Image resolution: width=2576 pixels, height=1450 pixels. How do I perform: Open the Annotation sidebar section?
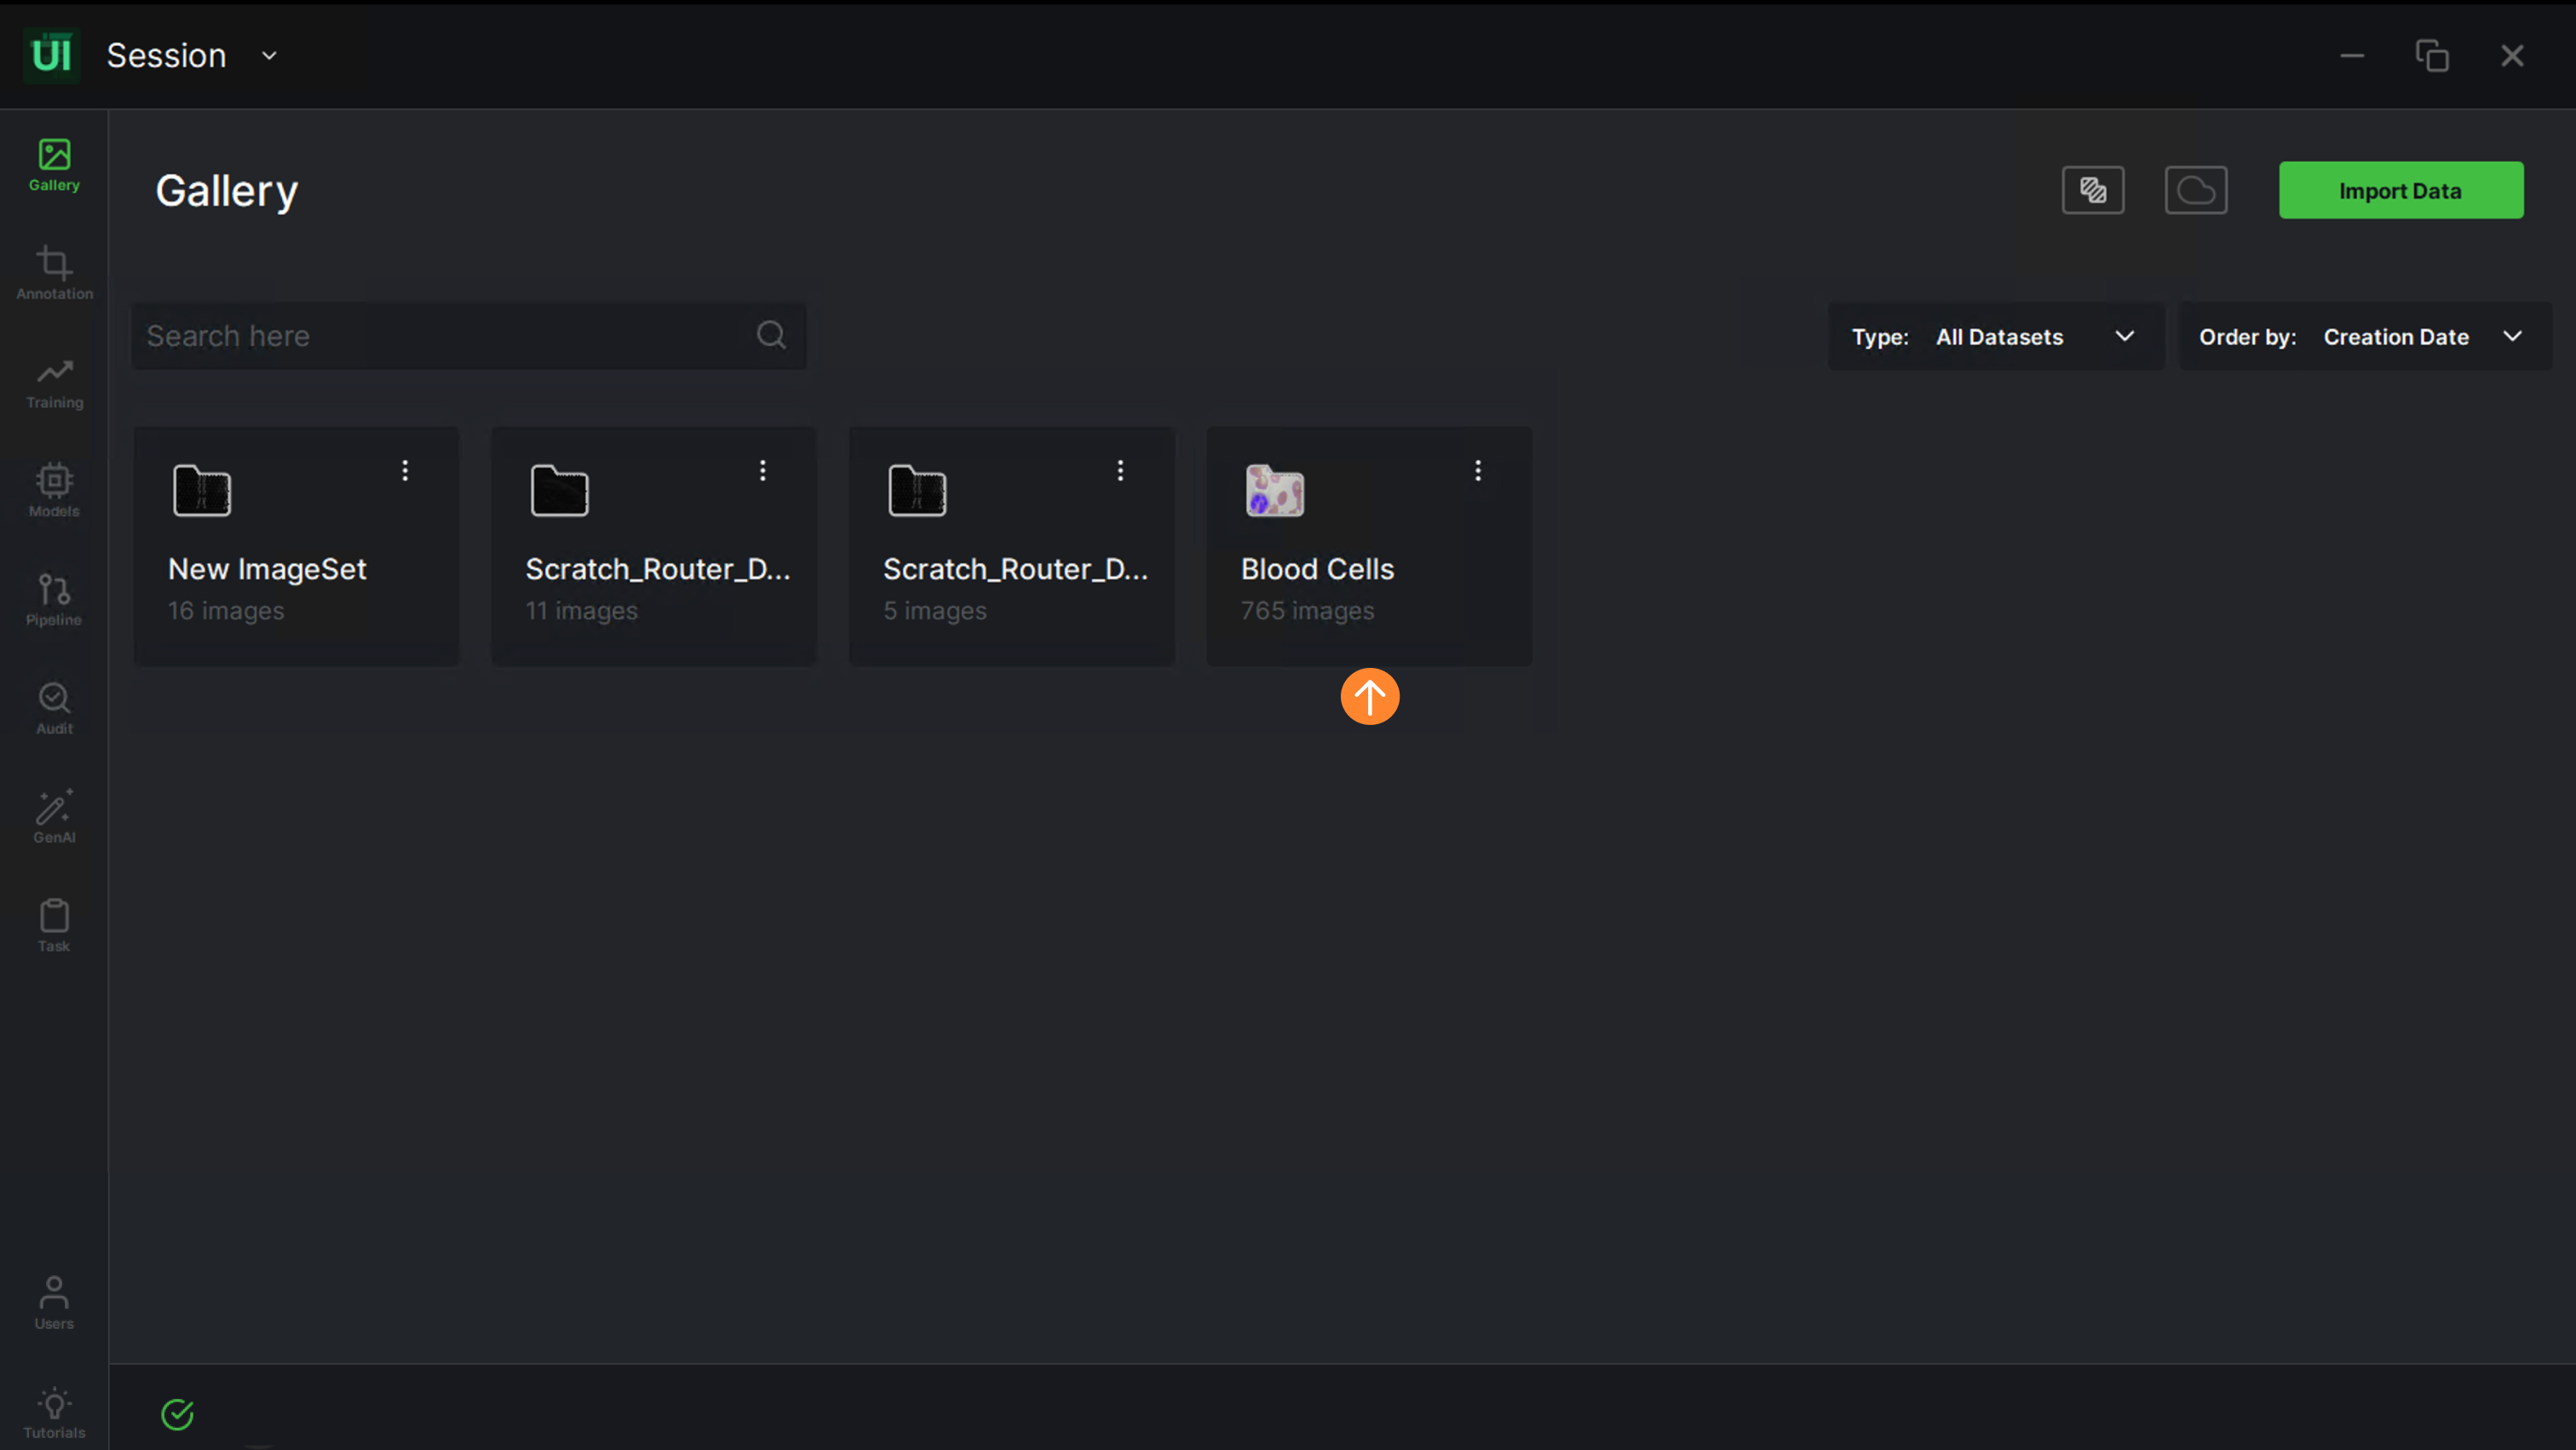coord(54,273)
